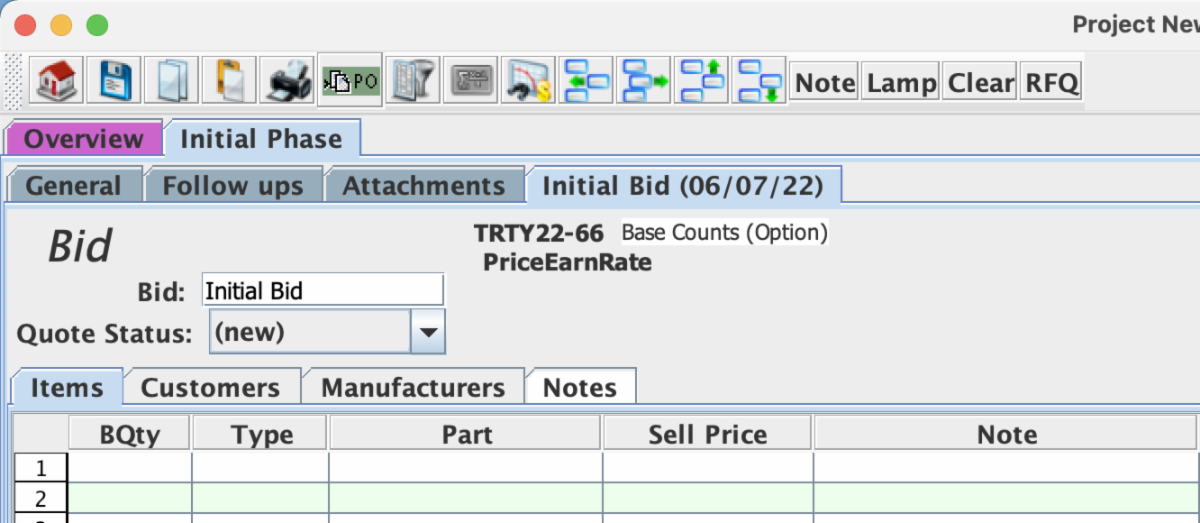Switch to the Overview tab
Screen dimensions: 1200x523
click(x=84, y=139)
